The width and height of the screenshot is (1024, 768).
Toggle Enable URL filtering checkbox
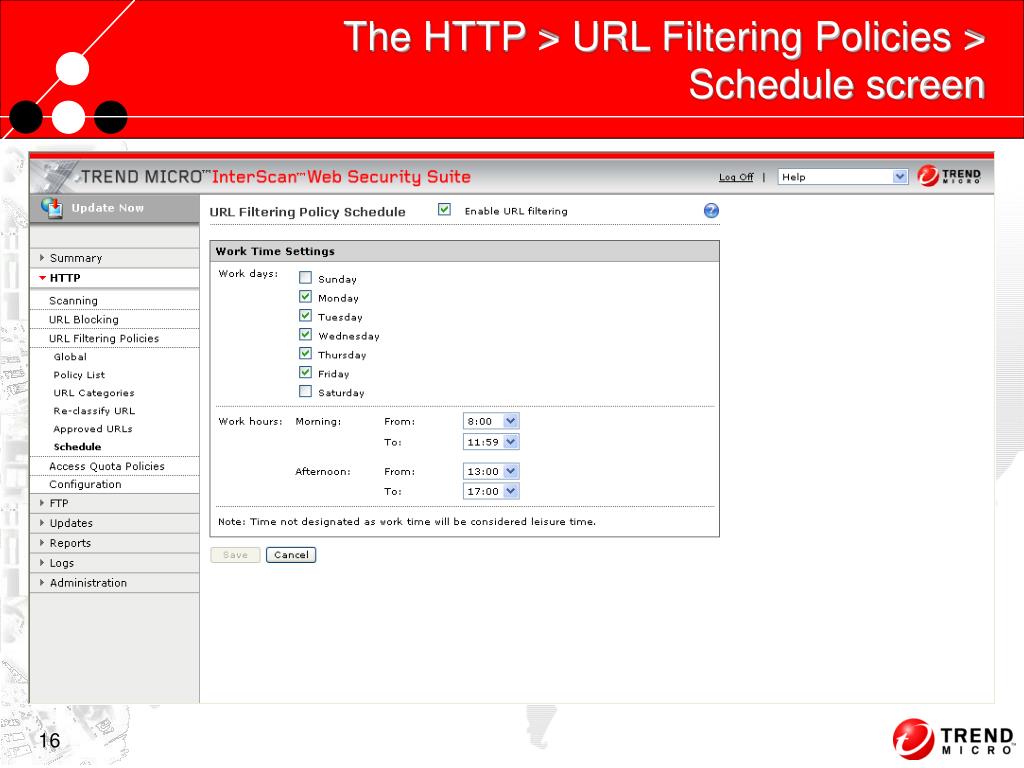point(444,209)
